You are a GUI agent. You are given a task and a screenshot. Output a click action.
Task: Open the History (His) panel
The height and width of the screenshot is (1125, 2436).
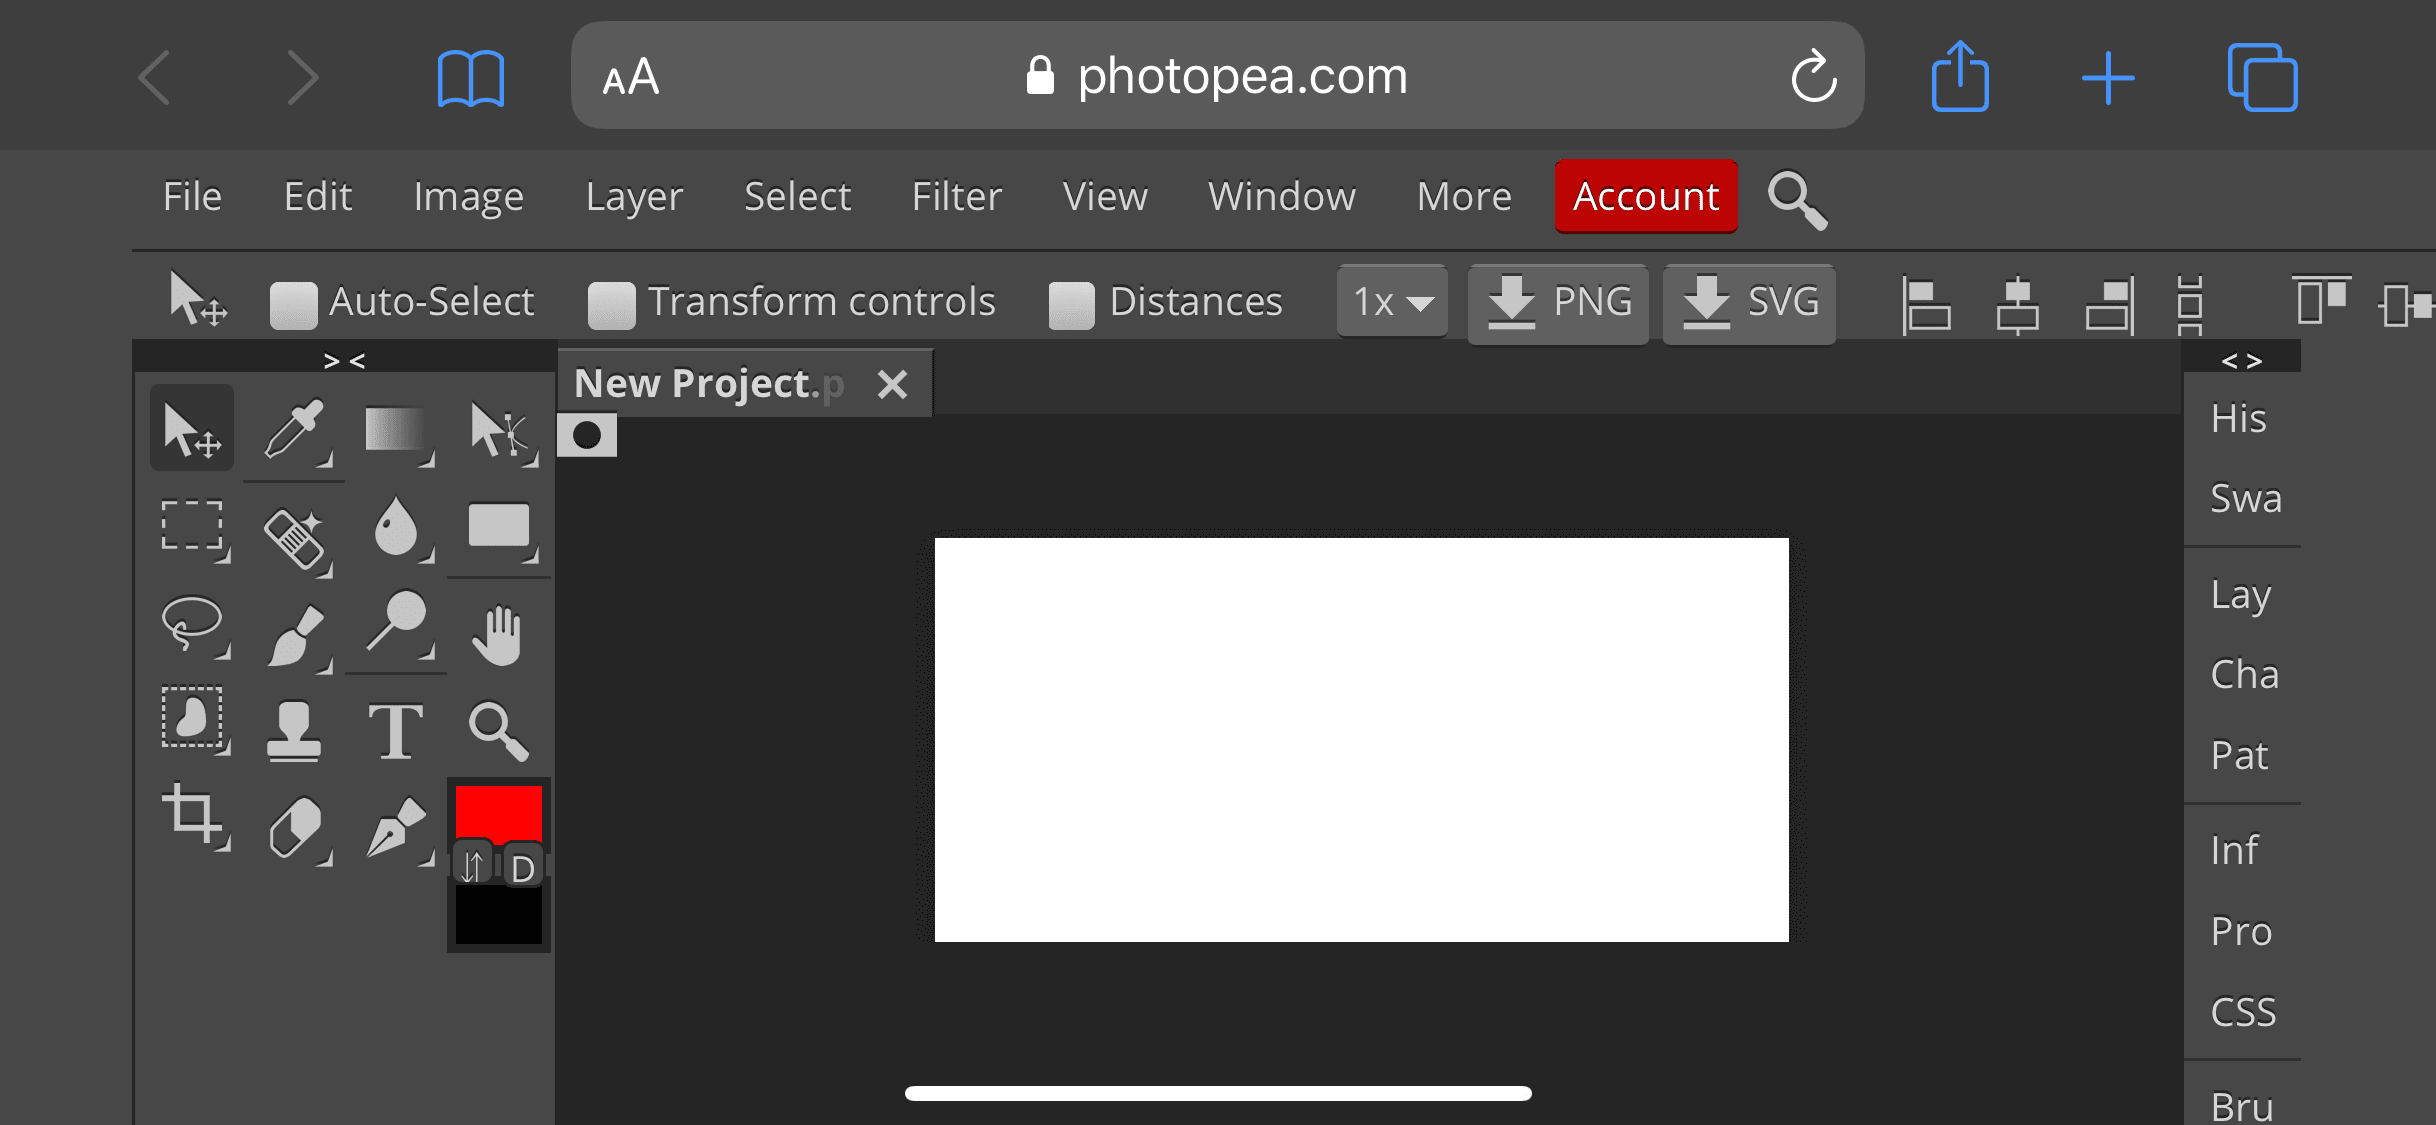coord(2238,418)
